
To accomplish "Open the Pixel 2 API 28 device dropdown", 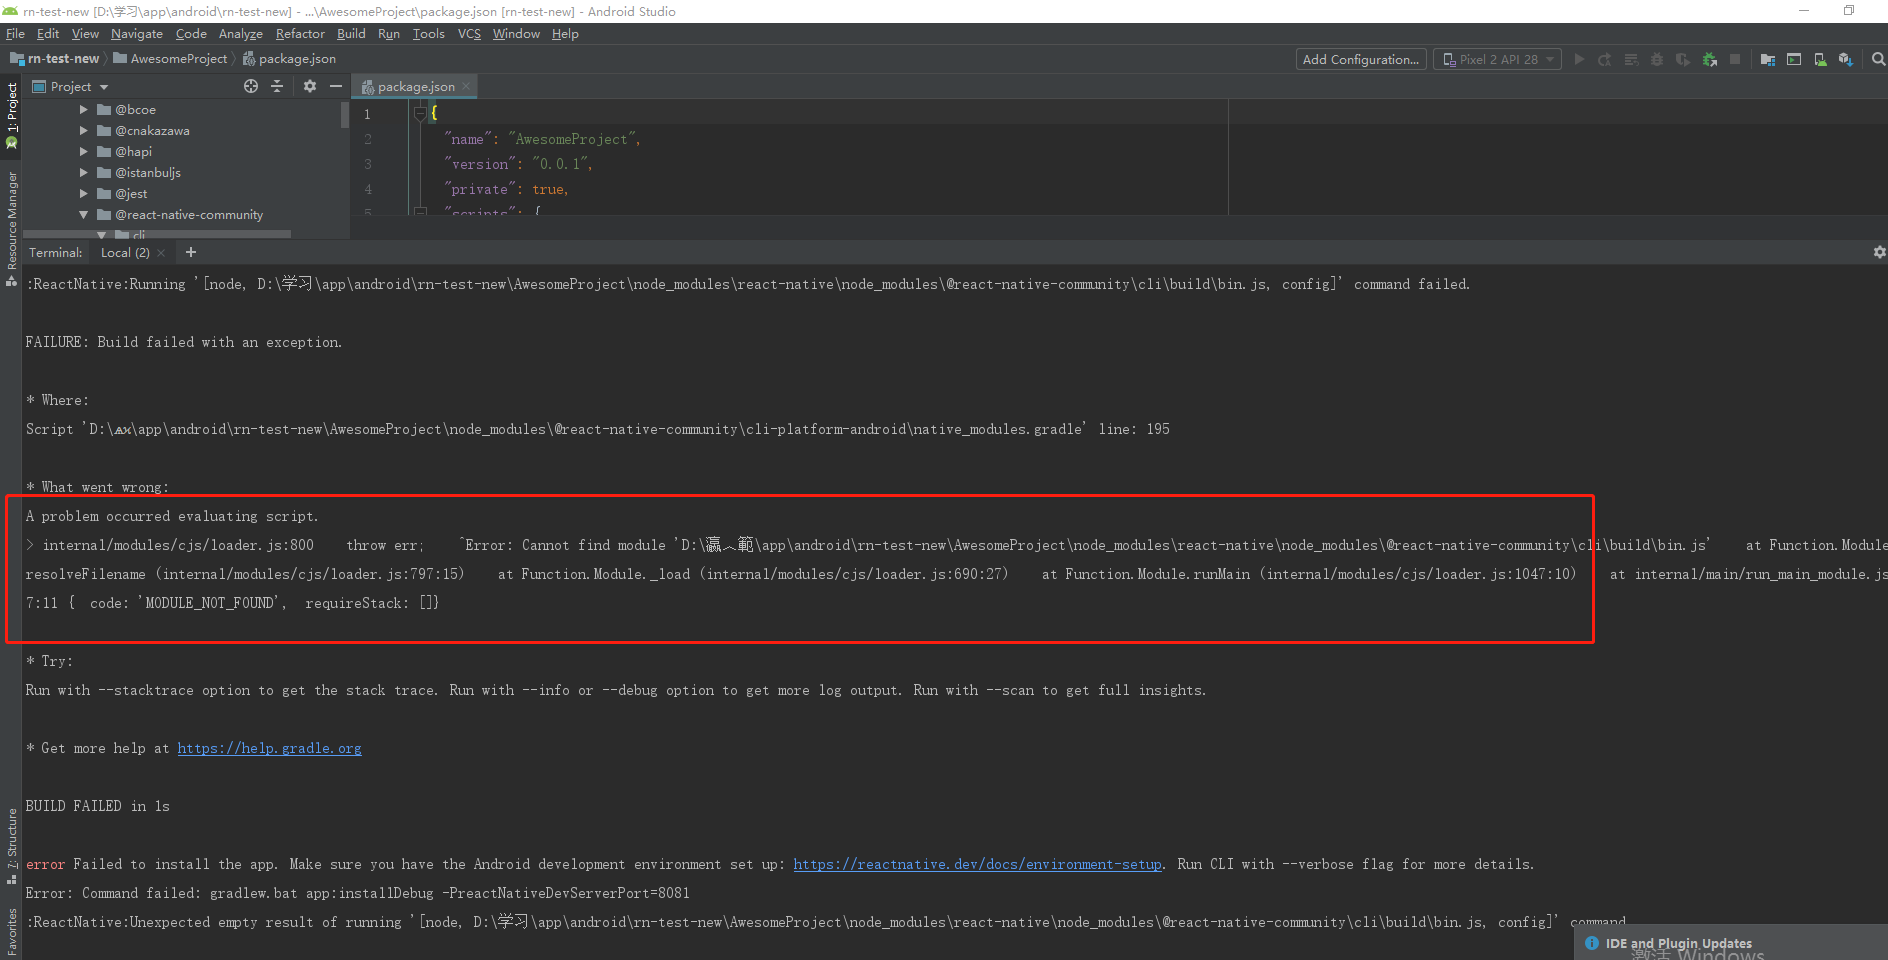I will coord(1497,59).
